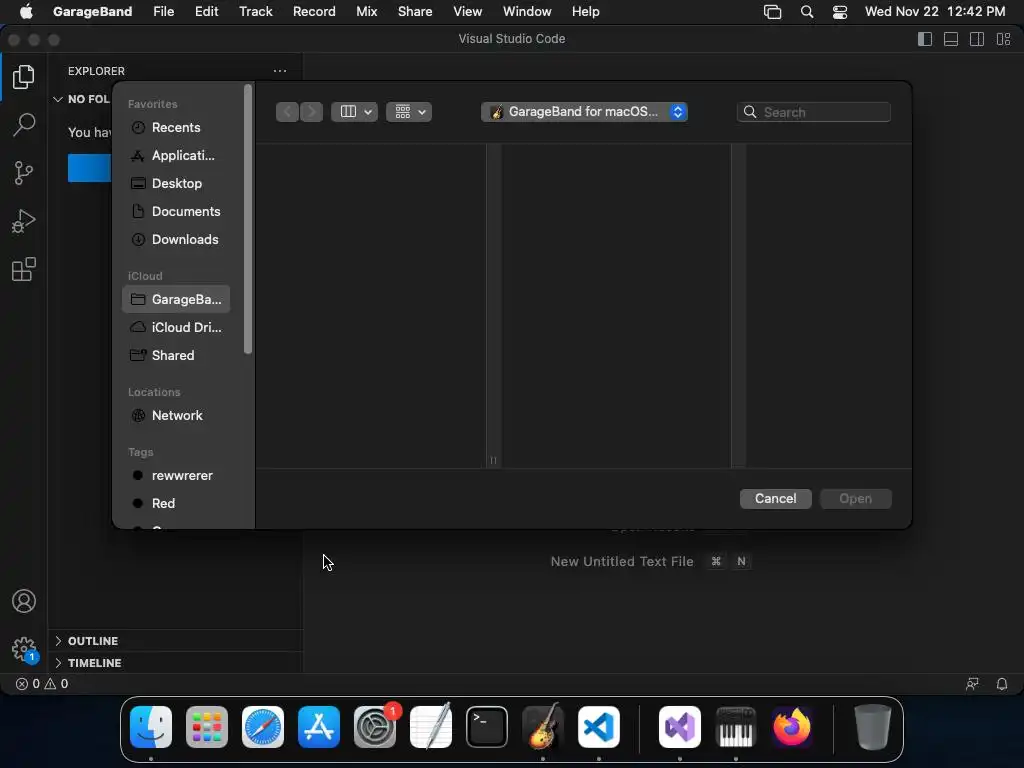Open the Source Control view

point(24,173)
